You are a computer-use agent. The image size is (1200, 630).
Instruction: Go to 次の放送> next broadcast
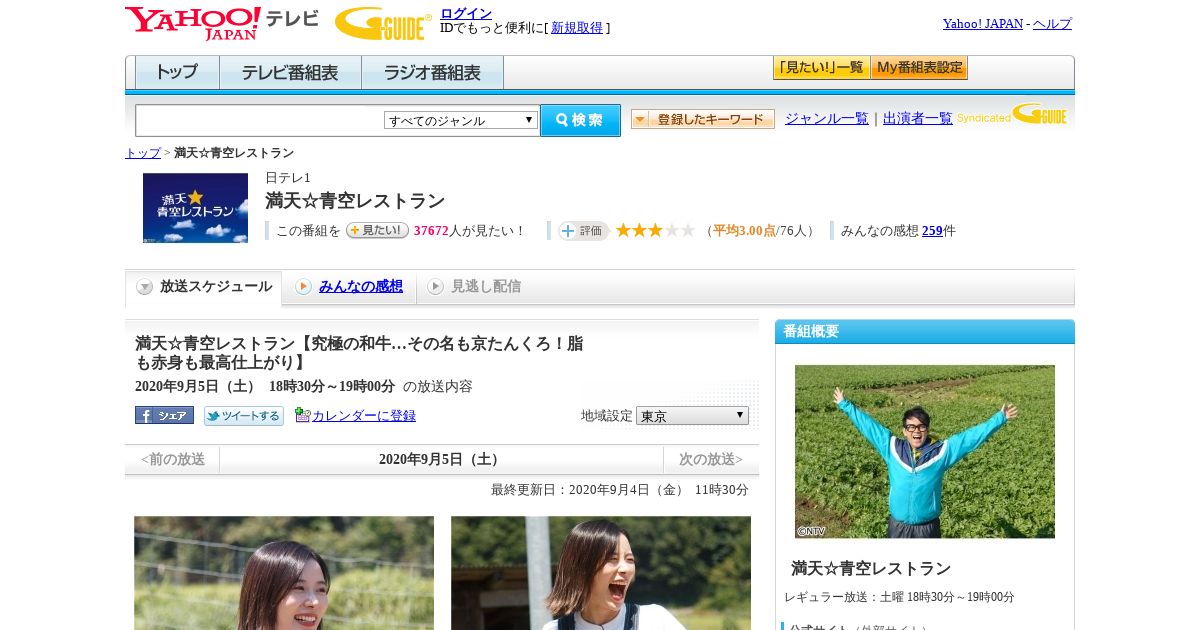711,460
